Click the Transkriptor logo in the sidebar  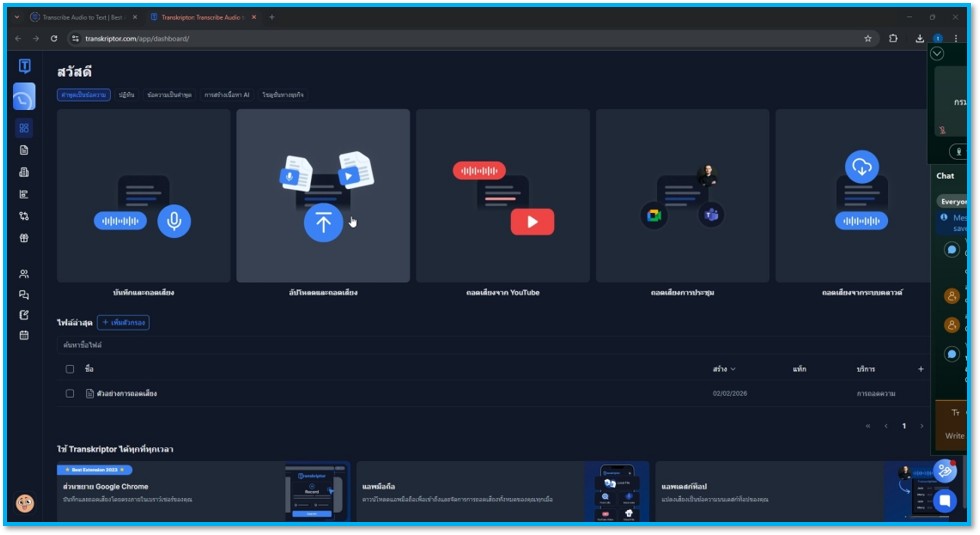[x=24, y=66]
